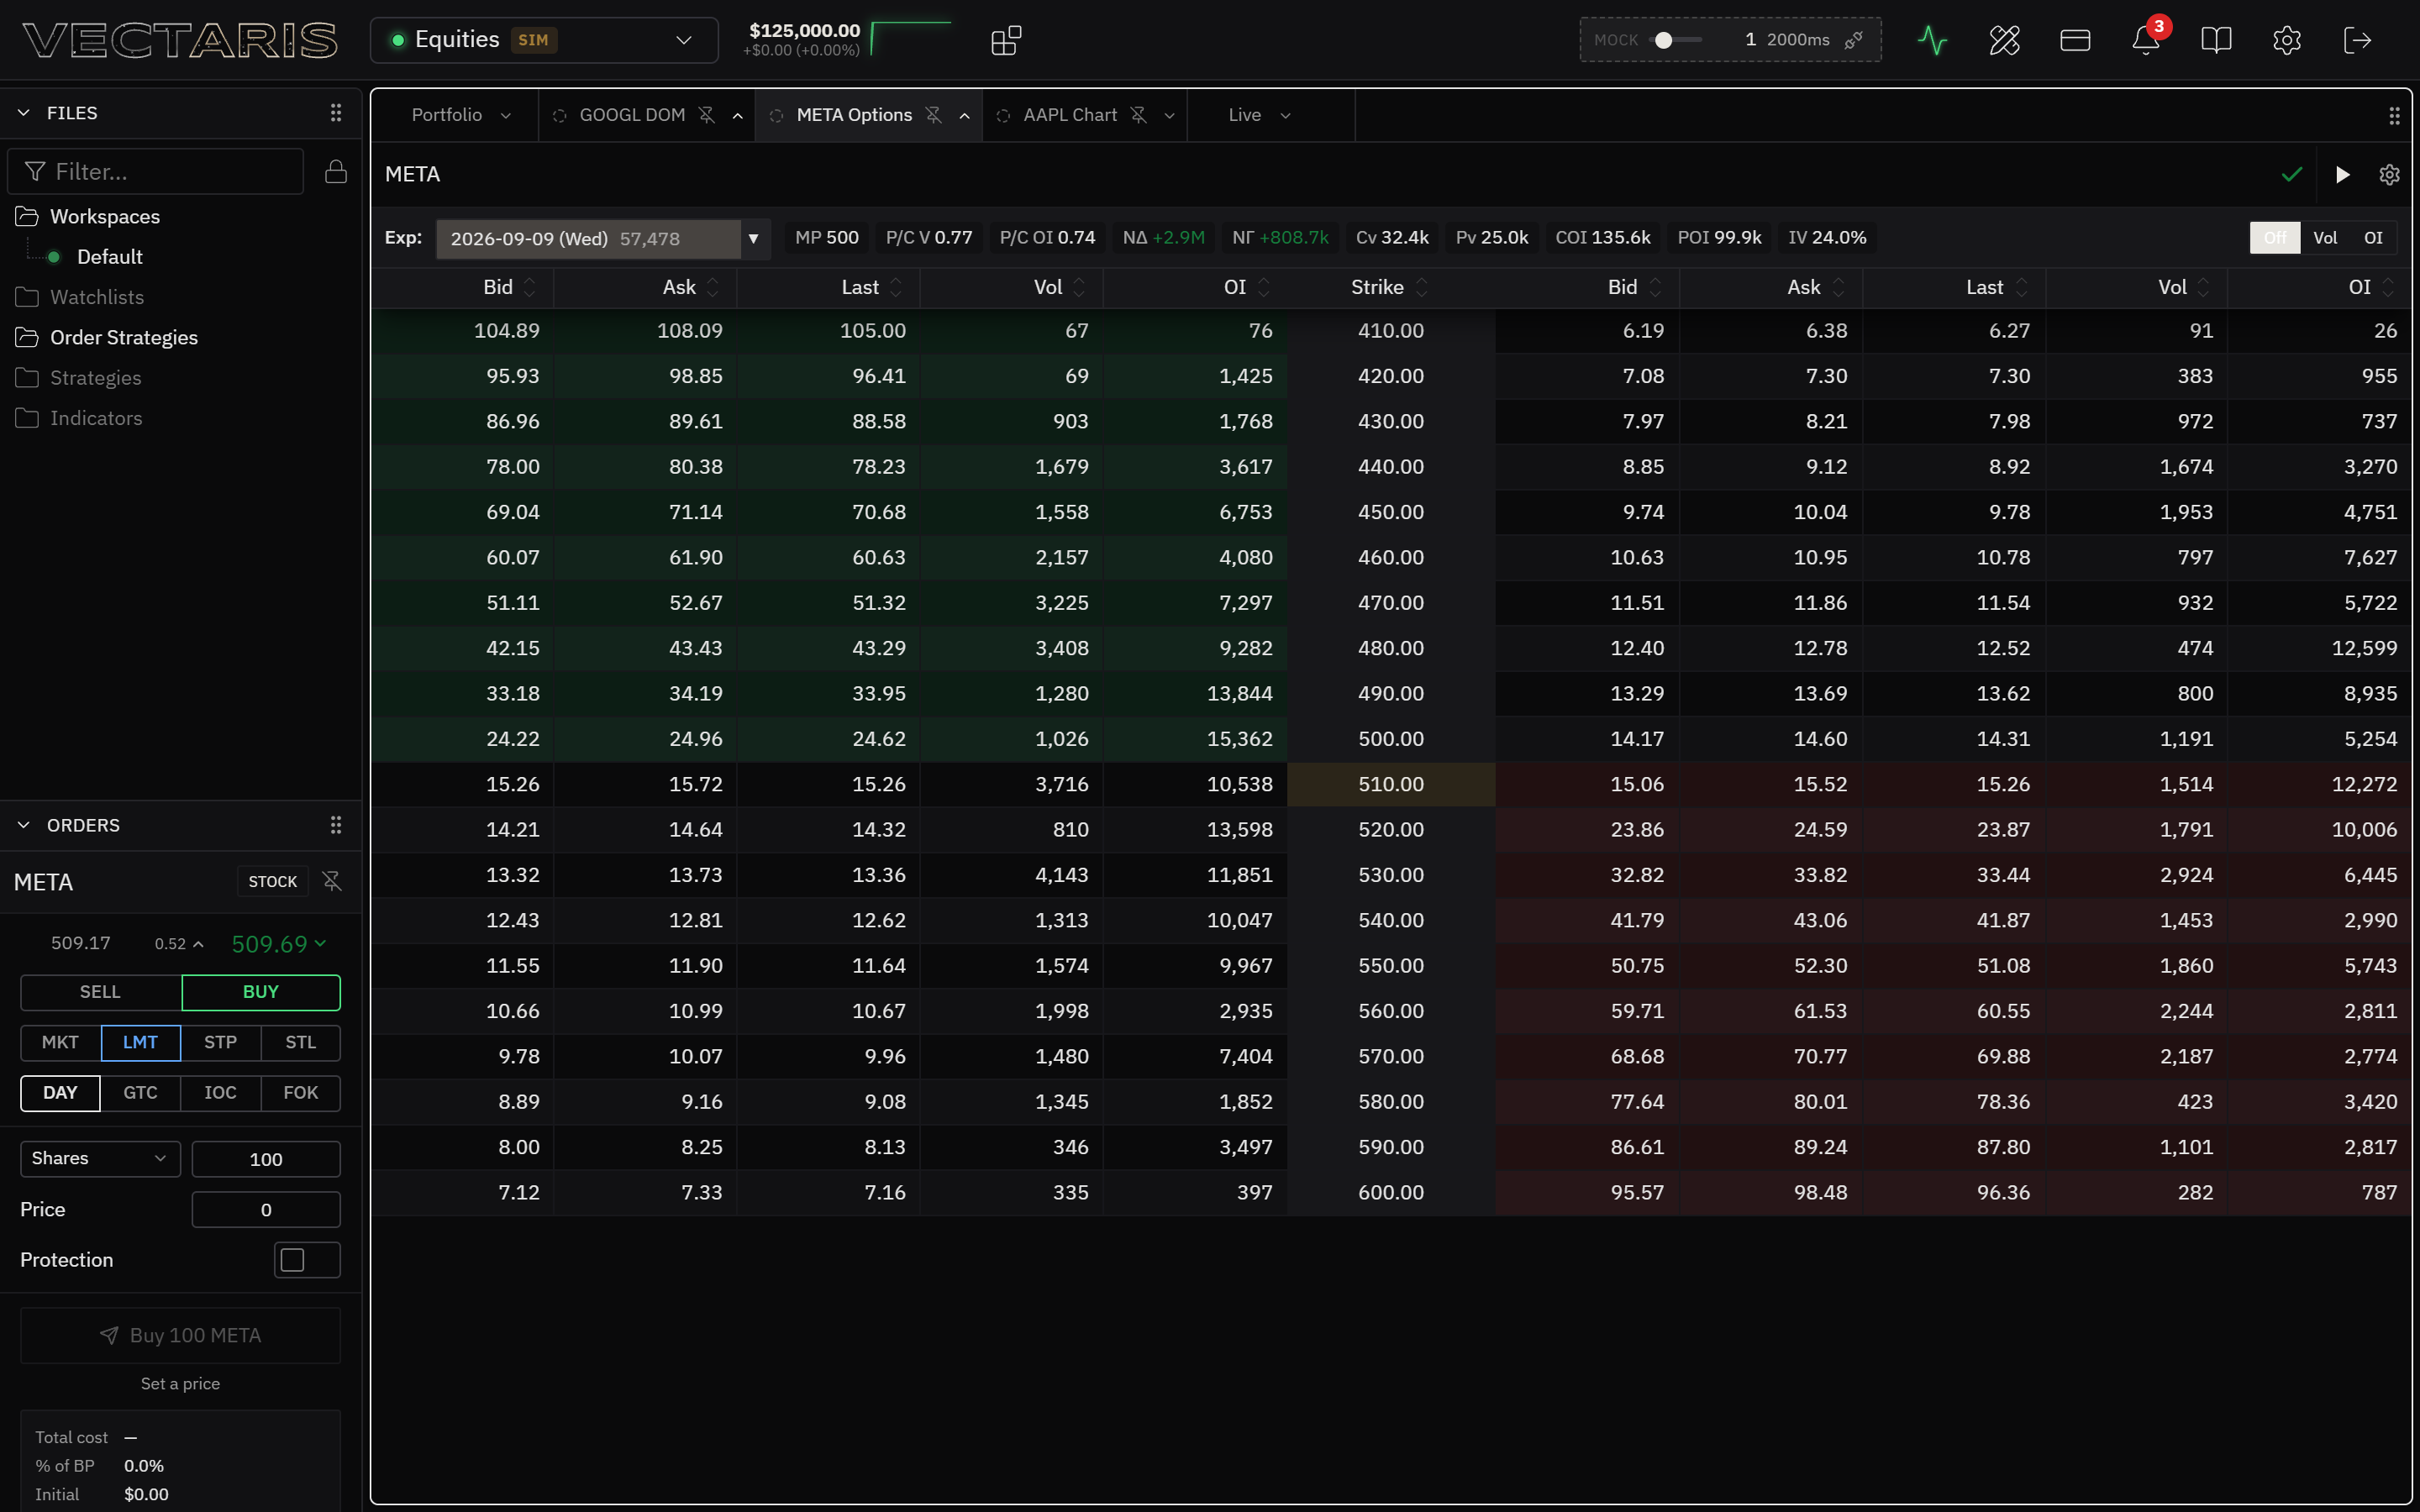The image size is (2420, 1512).
Task: Select the STP order type
Action: pos(220,1042)
